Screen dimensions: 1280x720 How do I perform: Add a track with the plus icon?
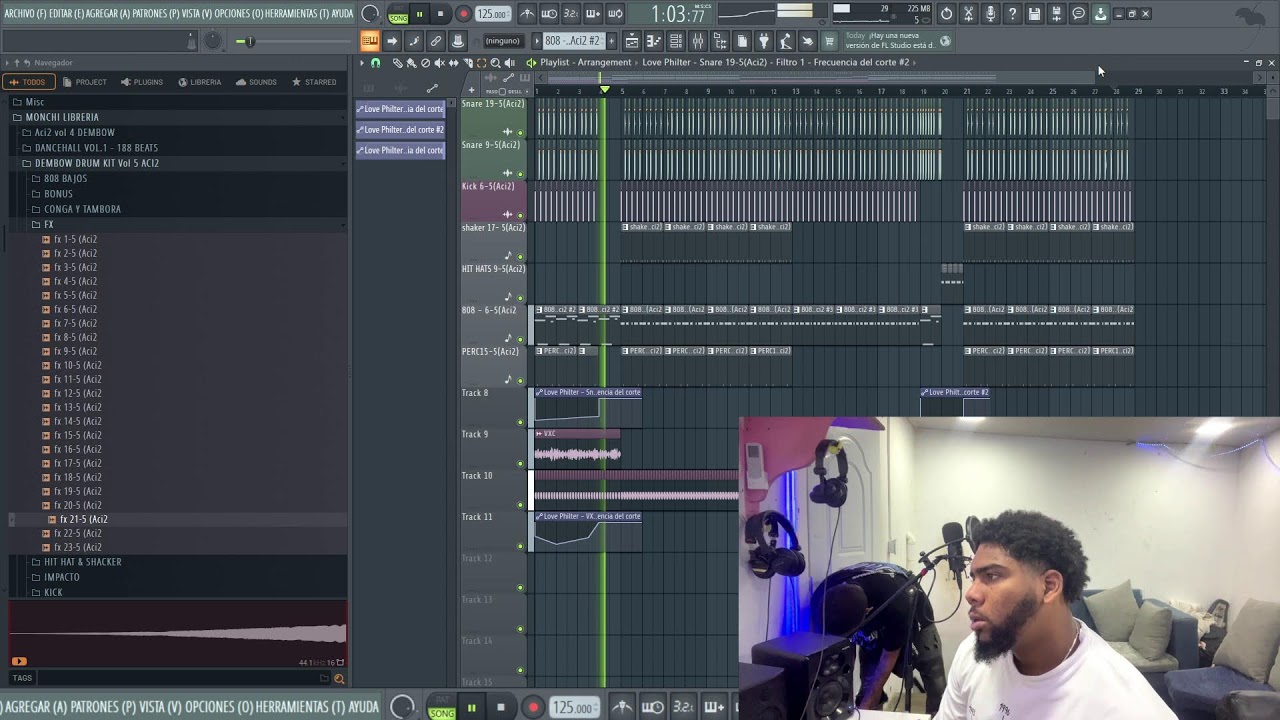(x=471, y=90)
